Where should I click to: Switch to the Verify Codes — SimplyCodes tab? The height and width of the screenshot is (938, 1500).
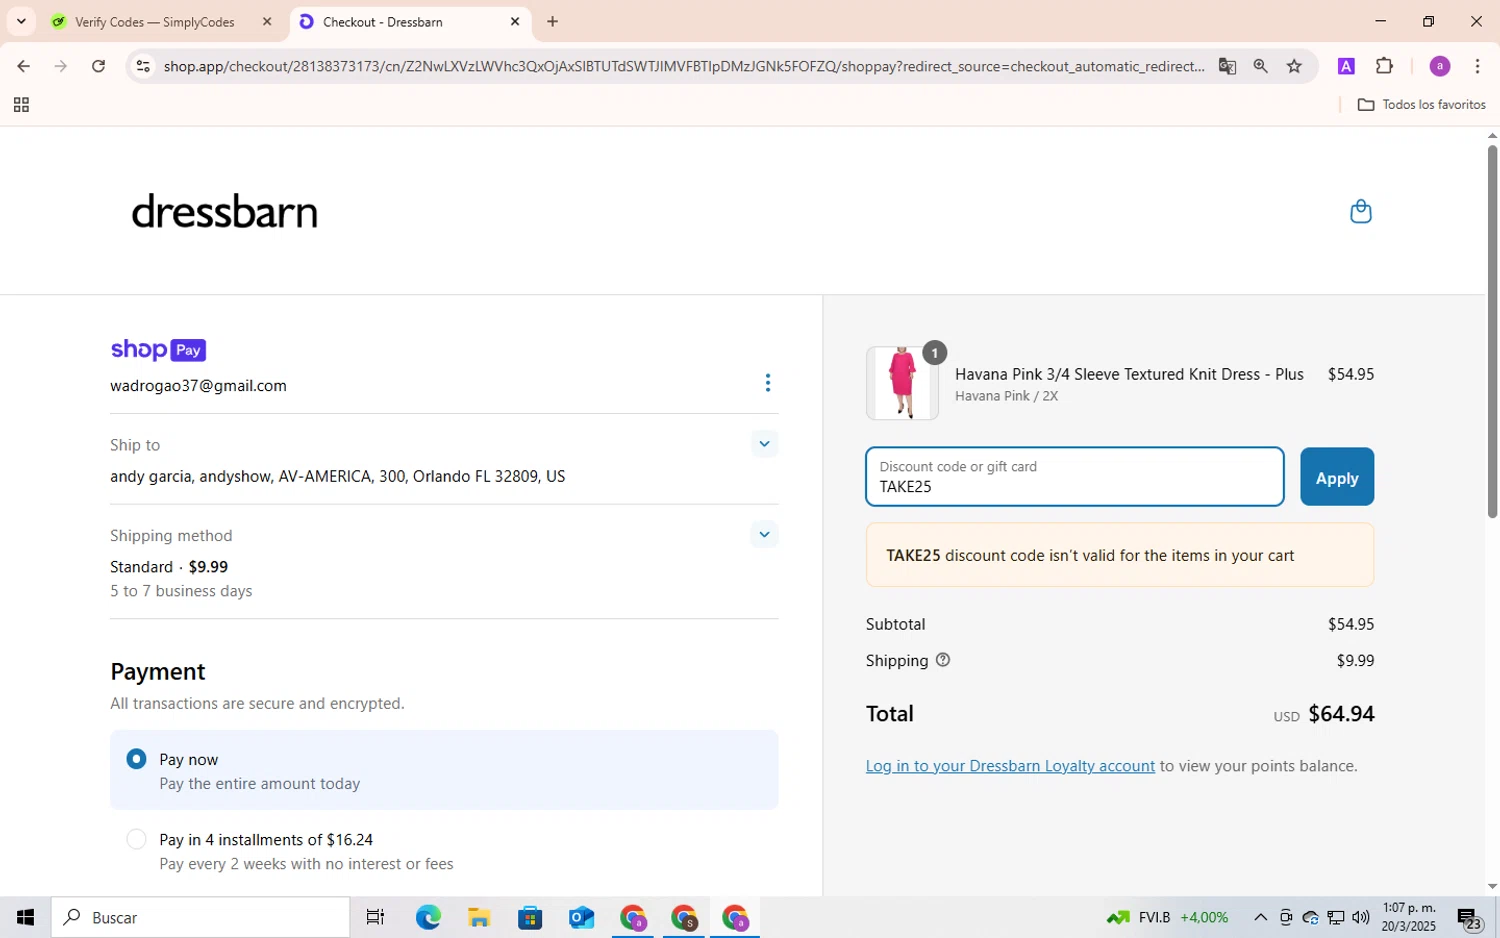pos(155,21)
